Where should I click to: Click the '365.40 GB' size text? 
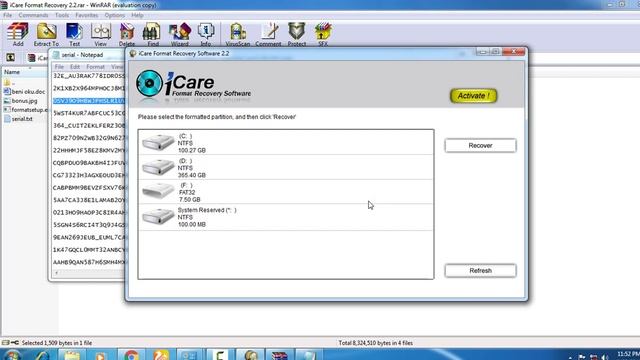point(192,175)
